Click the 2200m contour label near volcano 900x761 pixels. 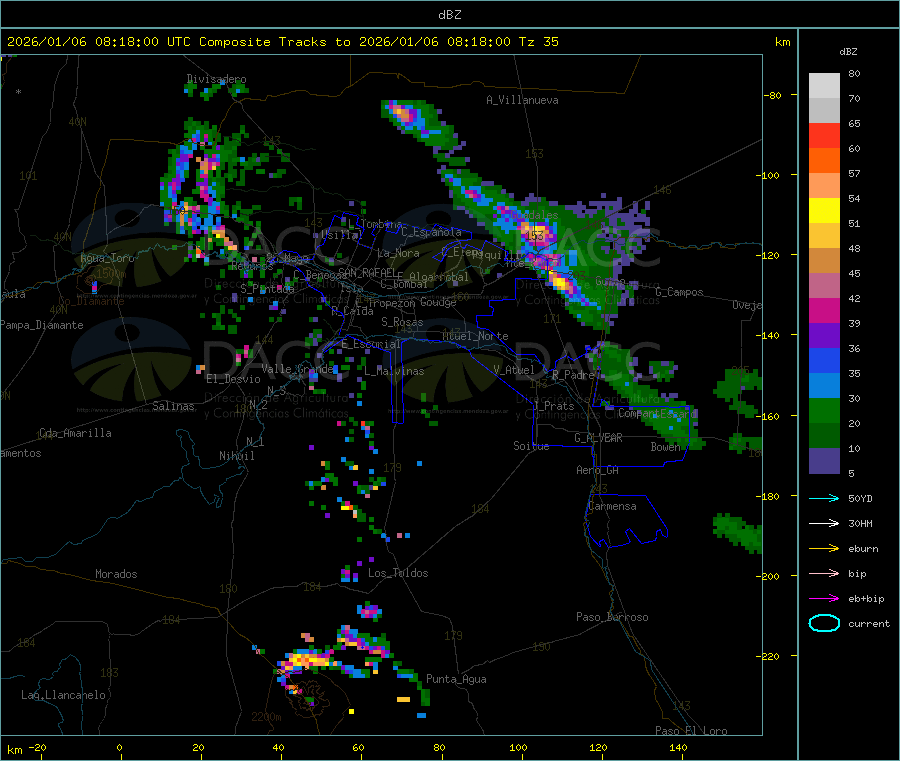coord(266,717)
